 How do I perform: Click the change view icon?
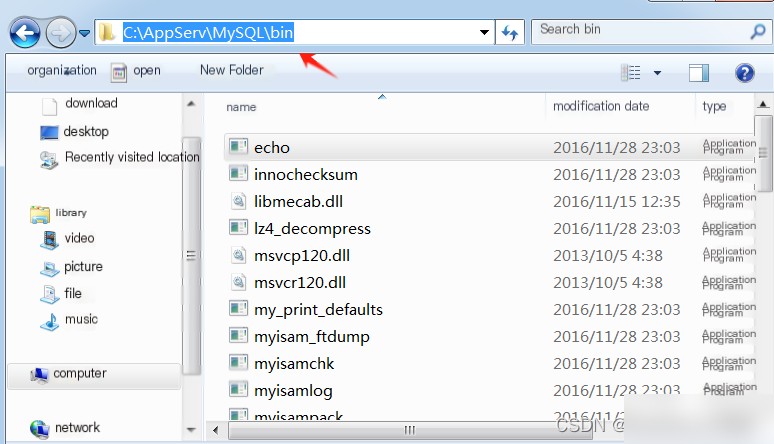(631, 73)
